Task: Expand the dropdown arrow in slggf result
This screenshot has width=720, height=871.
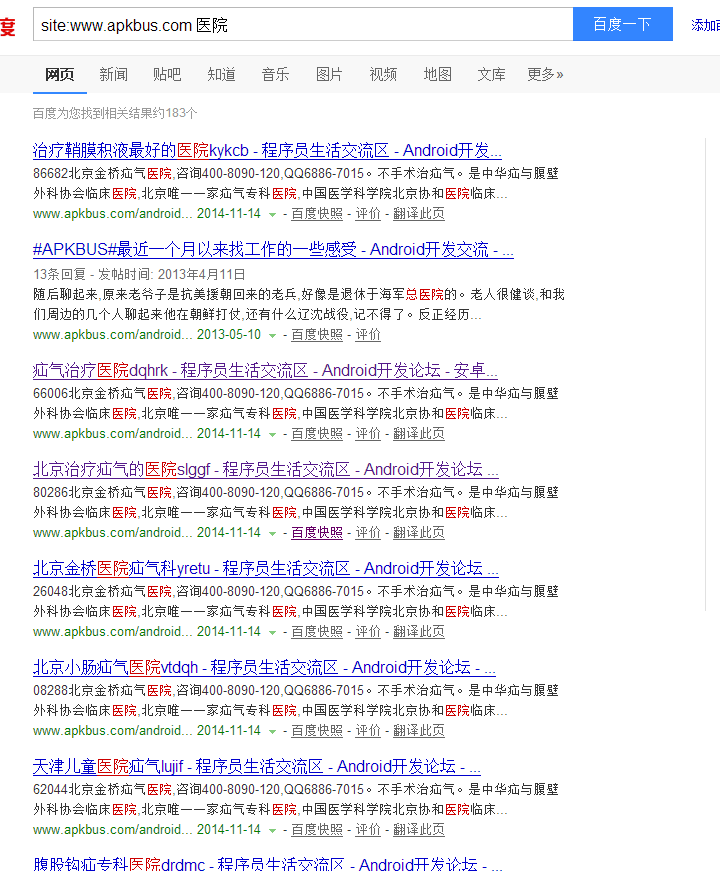Action: 272,533
